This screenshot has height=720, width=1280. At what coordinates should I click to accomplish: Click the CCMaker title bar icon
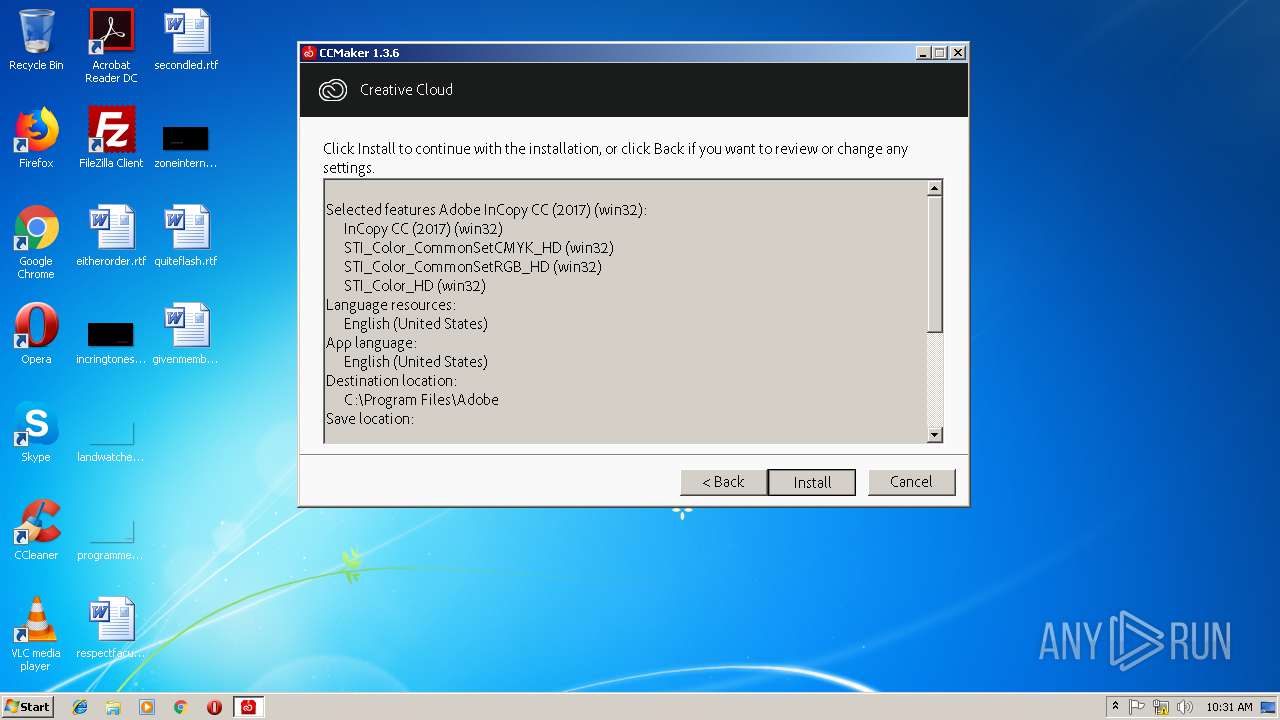[x=309, y=53]
